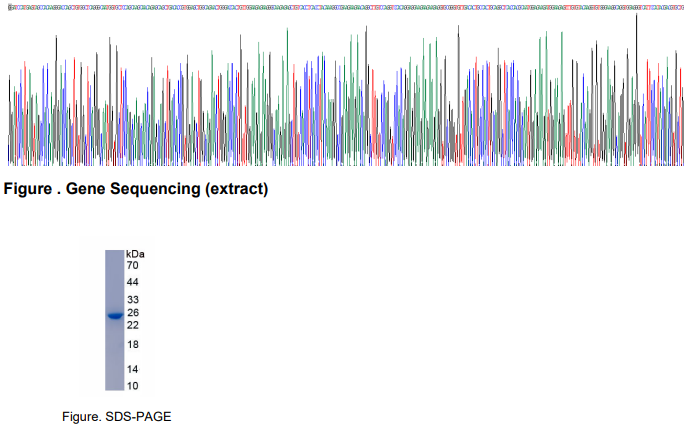Select the 22 kDa marker label

tap(133, 325)
